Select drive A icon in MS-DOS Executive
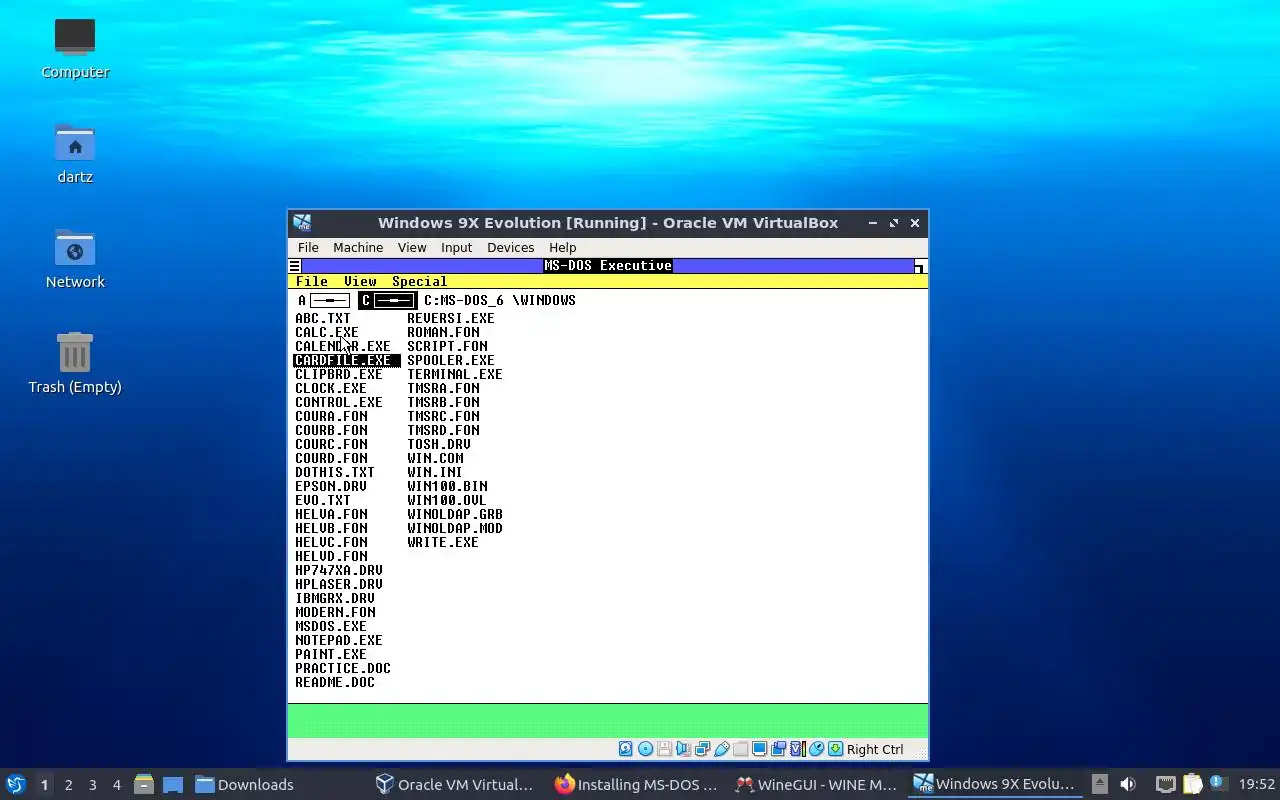1280x800 pixels. 324,300
